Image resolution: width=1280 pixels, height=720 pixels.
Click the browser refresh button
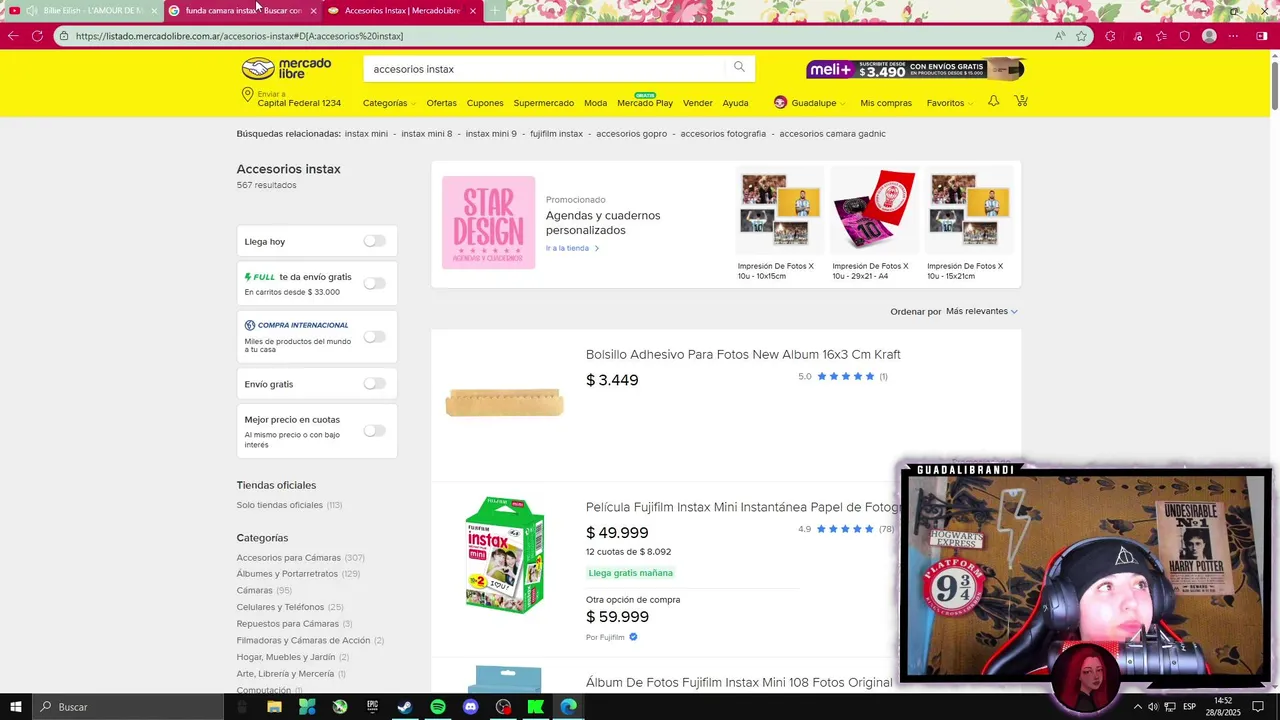[37, 36]
